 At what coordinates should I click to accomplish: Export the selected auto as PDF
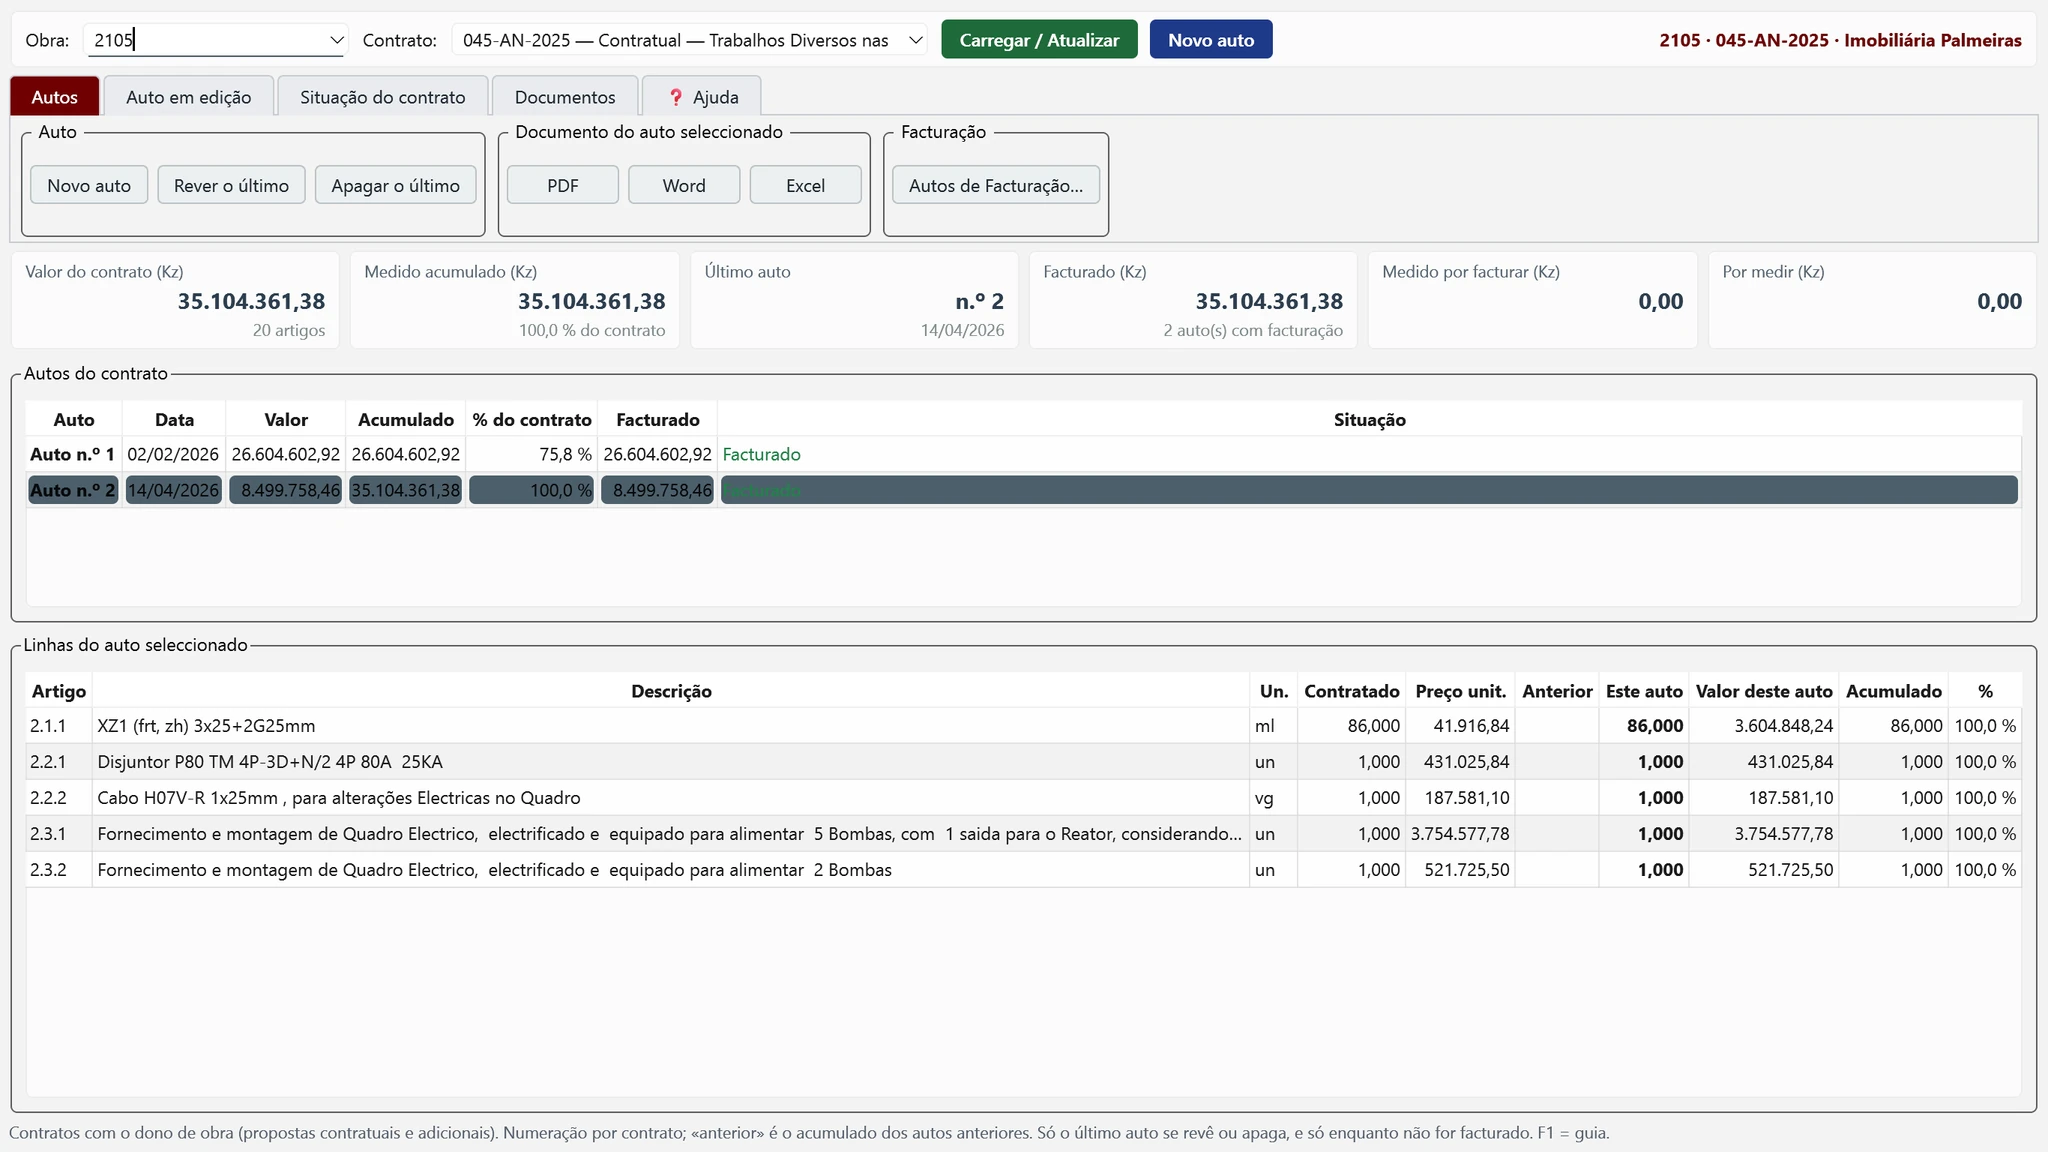(x=563, y=185)
